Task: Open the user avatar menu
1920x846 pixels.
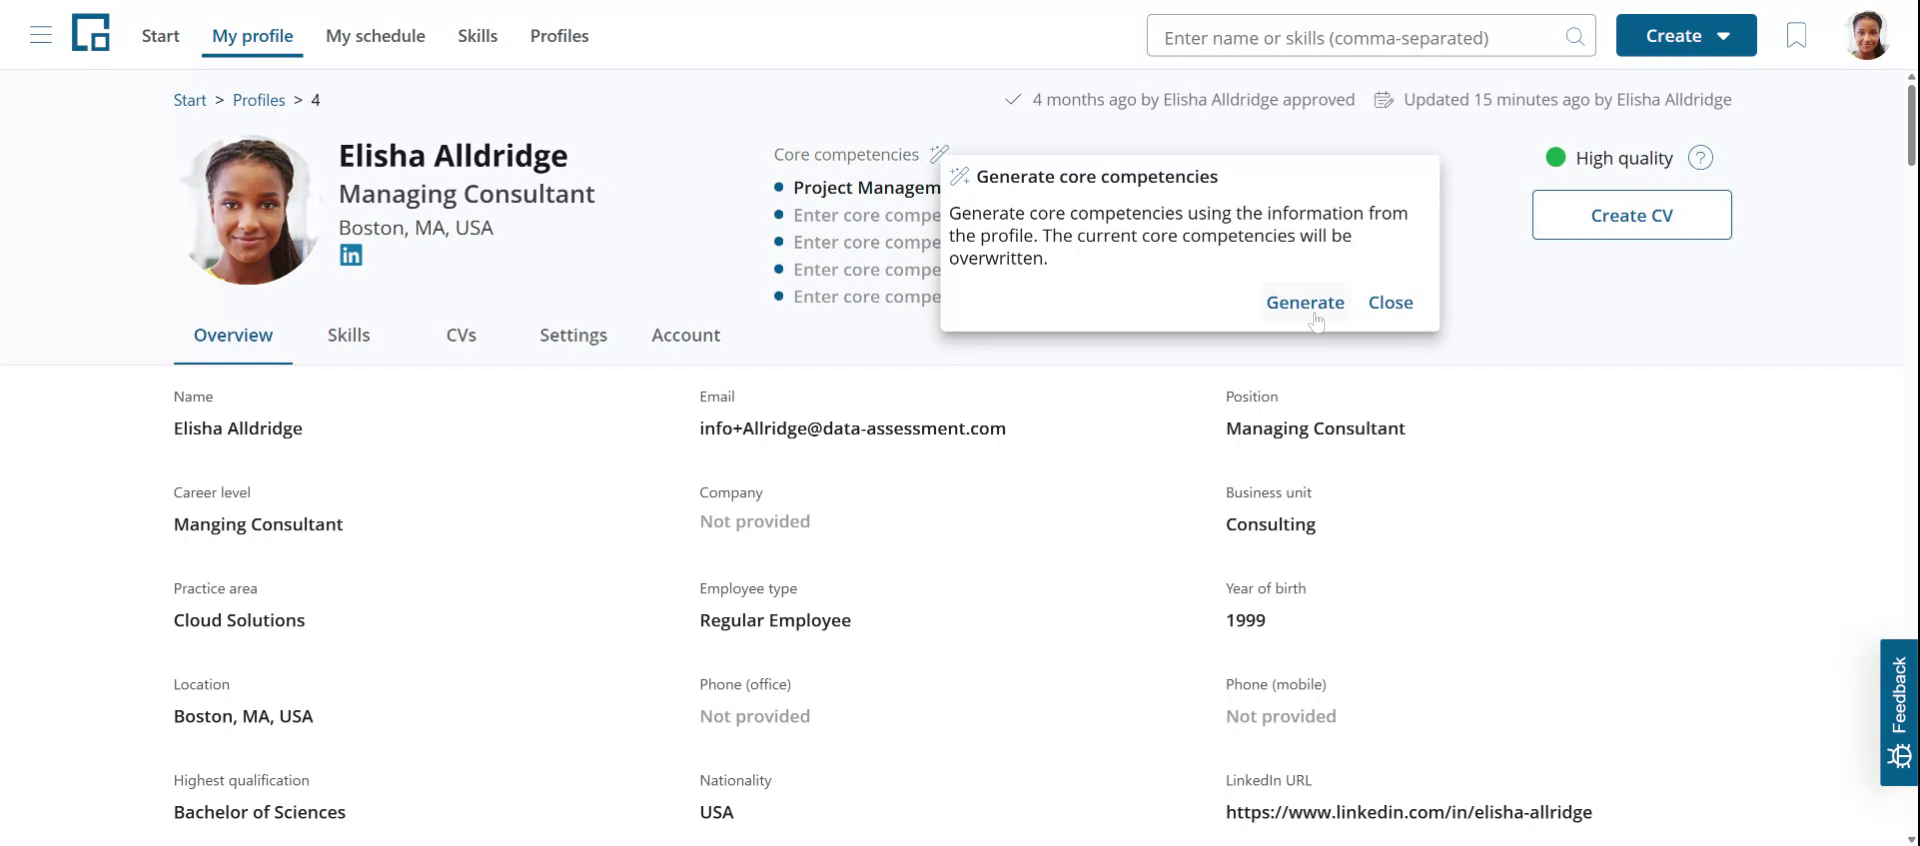Action: coord(1866,36)
